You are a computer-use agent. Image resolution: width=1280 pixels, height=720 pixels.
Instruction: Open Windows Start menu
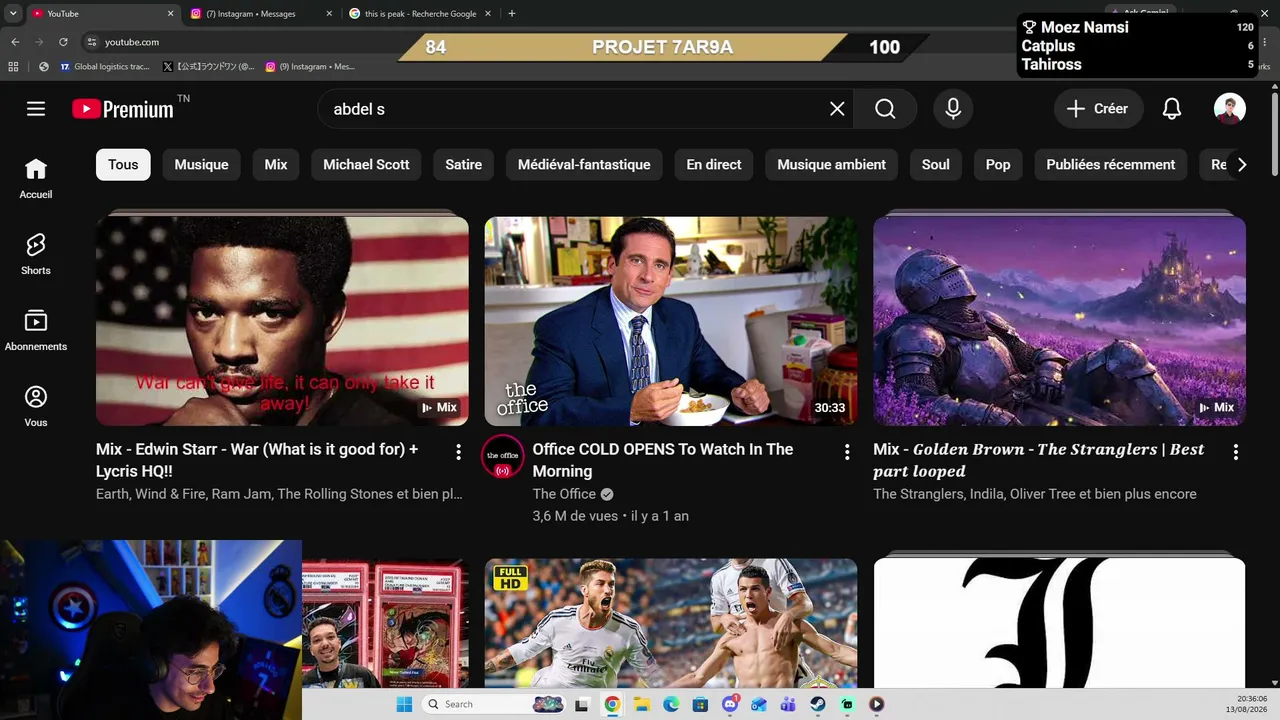404,704
